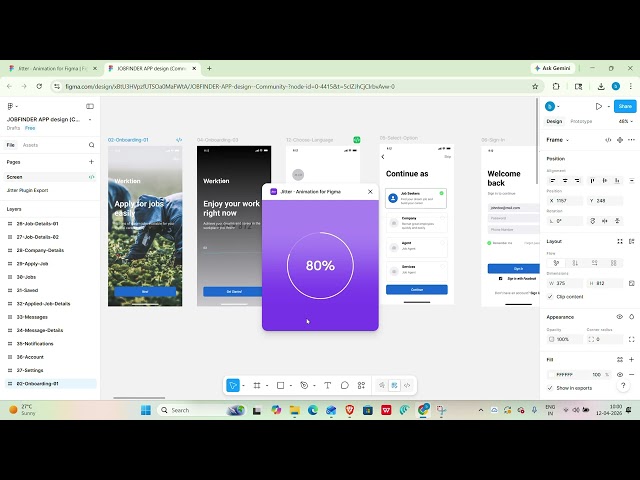Select the Comment tool

point(344,385)
